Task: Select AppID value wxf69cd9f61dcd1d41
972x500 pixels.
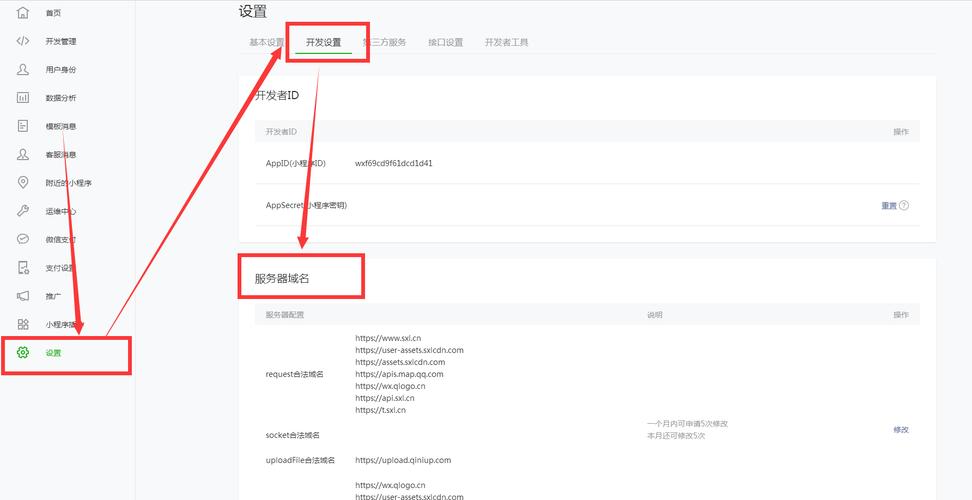Action: click(x=394, y=164)
